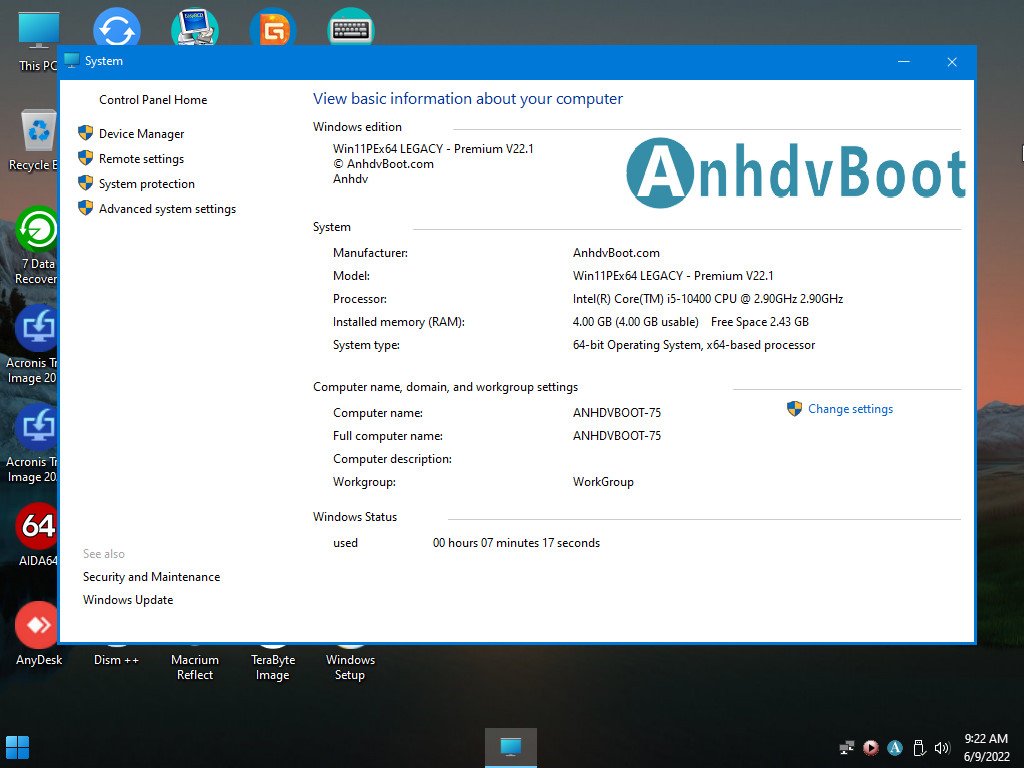Click blue A tray icon
Screen dimensions: 1024x768
pyautogui.click(x=895, y=748)
